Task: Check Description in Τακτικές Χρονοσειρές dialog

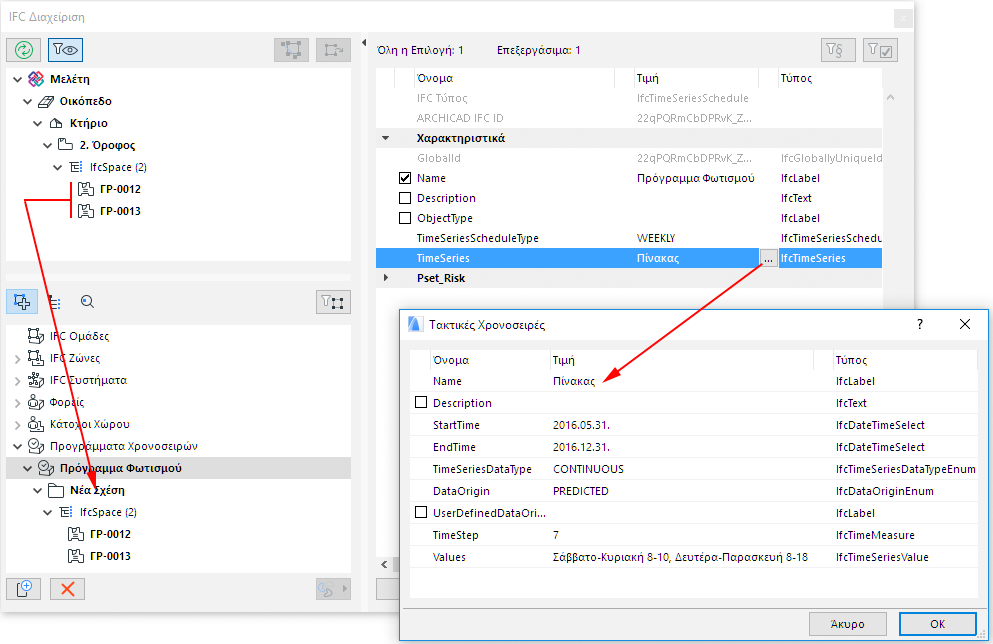Action: tap(421, 402)
